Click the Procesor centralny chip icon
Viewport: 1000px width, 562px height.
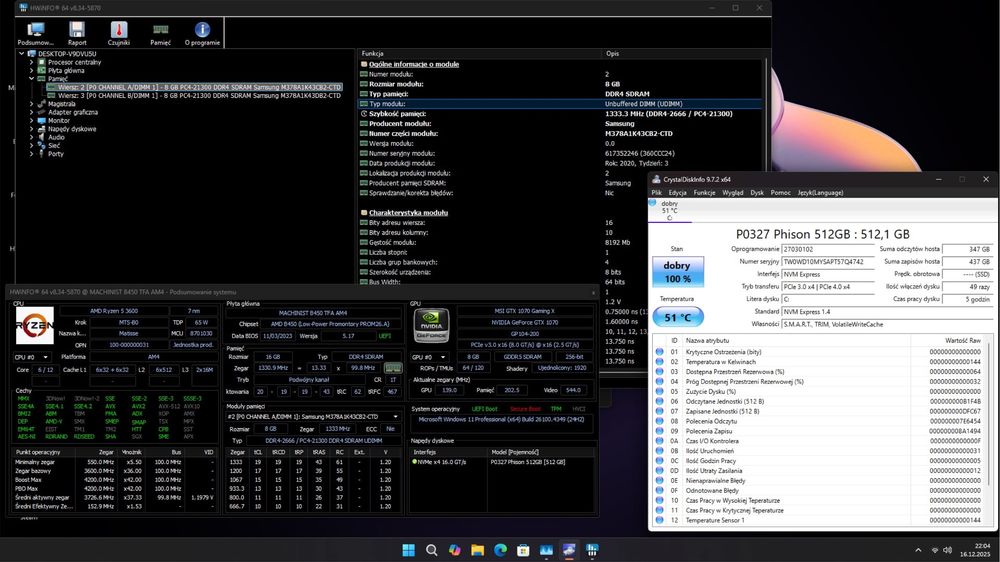click(41, 63)
